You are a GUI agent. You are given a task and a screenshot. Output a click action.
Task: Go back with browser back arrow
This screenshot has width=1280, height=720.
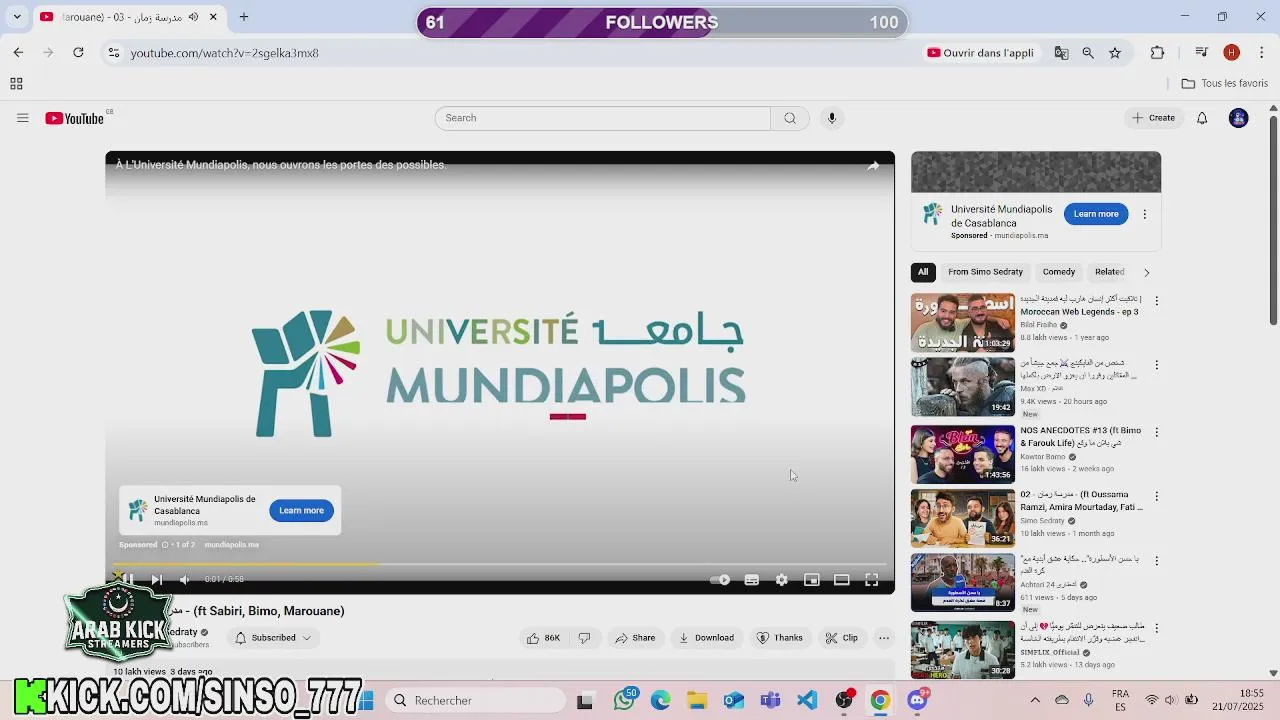[x=18, y=53]
